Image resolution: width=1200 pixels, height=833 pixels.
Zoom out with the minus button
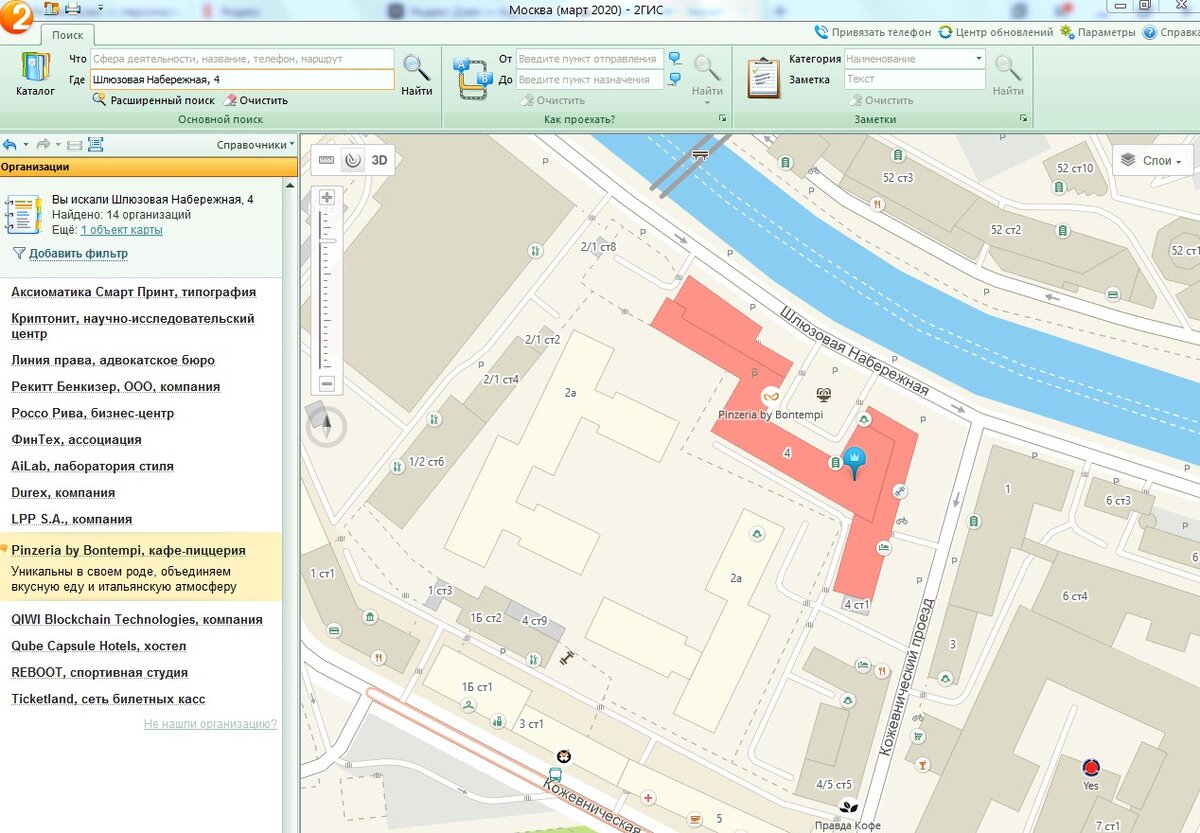pyautogui.click(x=327, y=384)
